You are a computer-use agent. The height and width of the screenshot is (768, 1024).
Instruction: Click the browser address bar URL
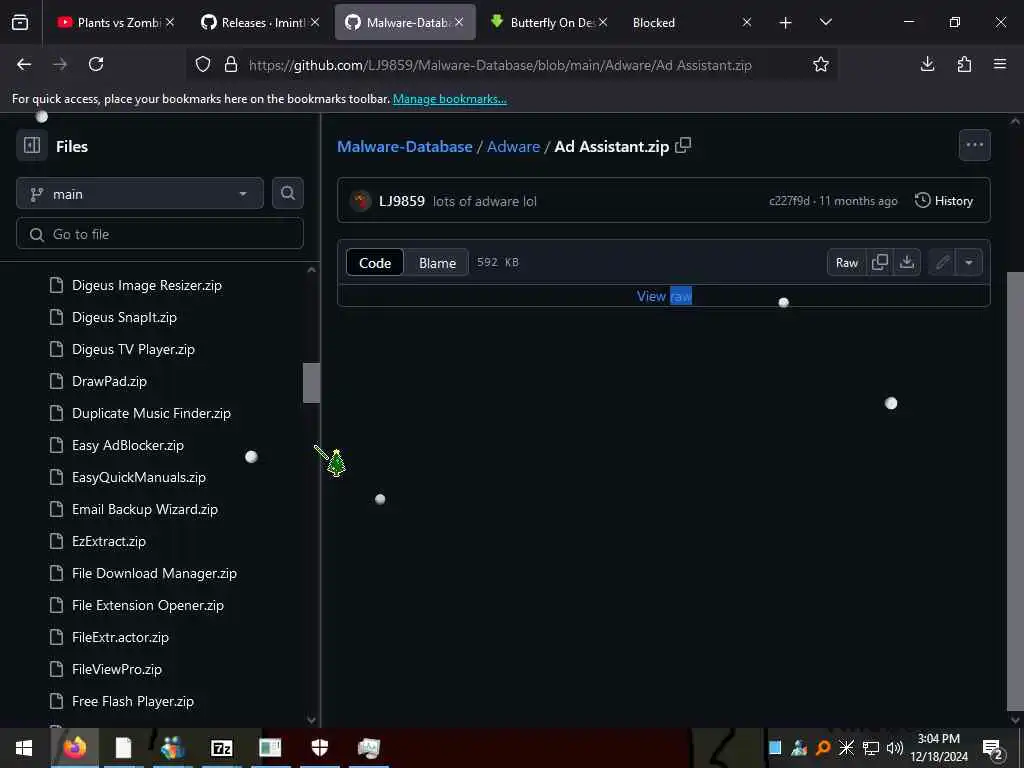pos(500,65)
